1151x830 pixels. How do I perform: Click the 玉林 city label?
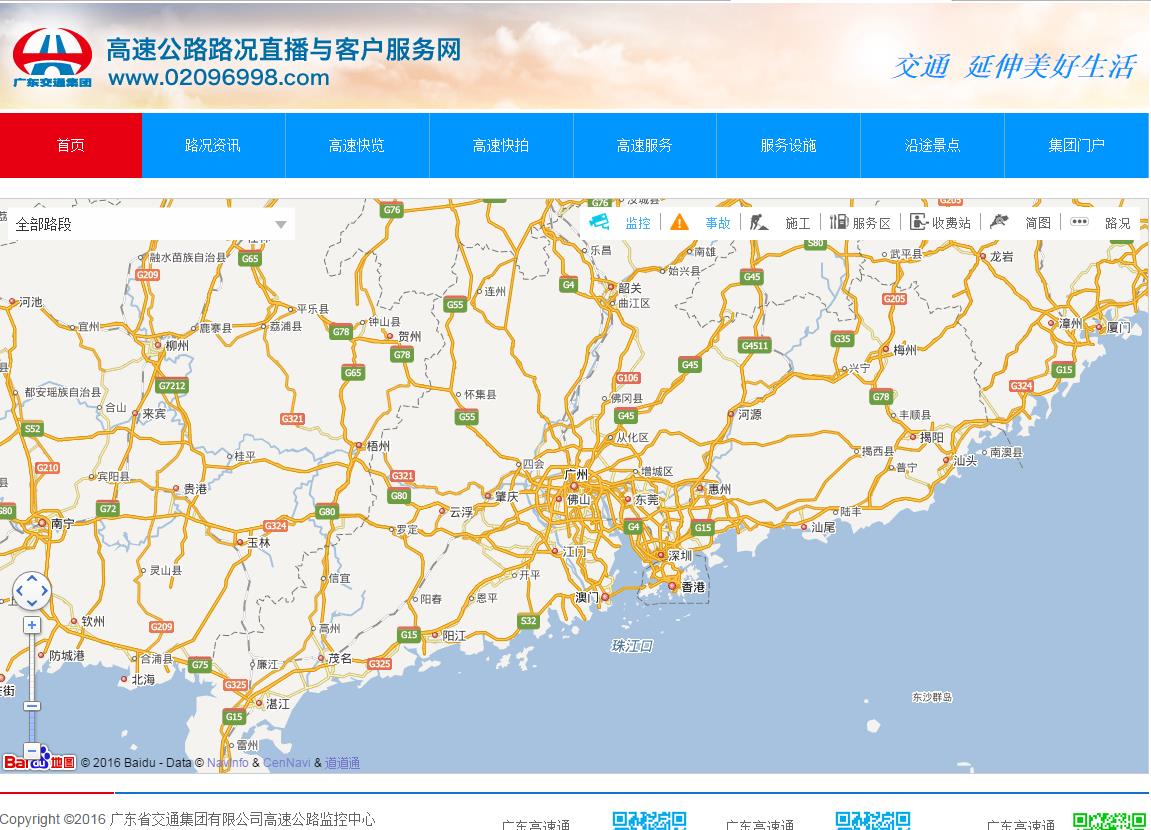(258, 542)
